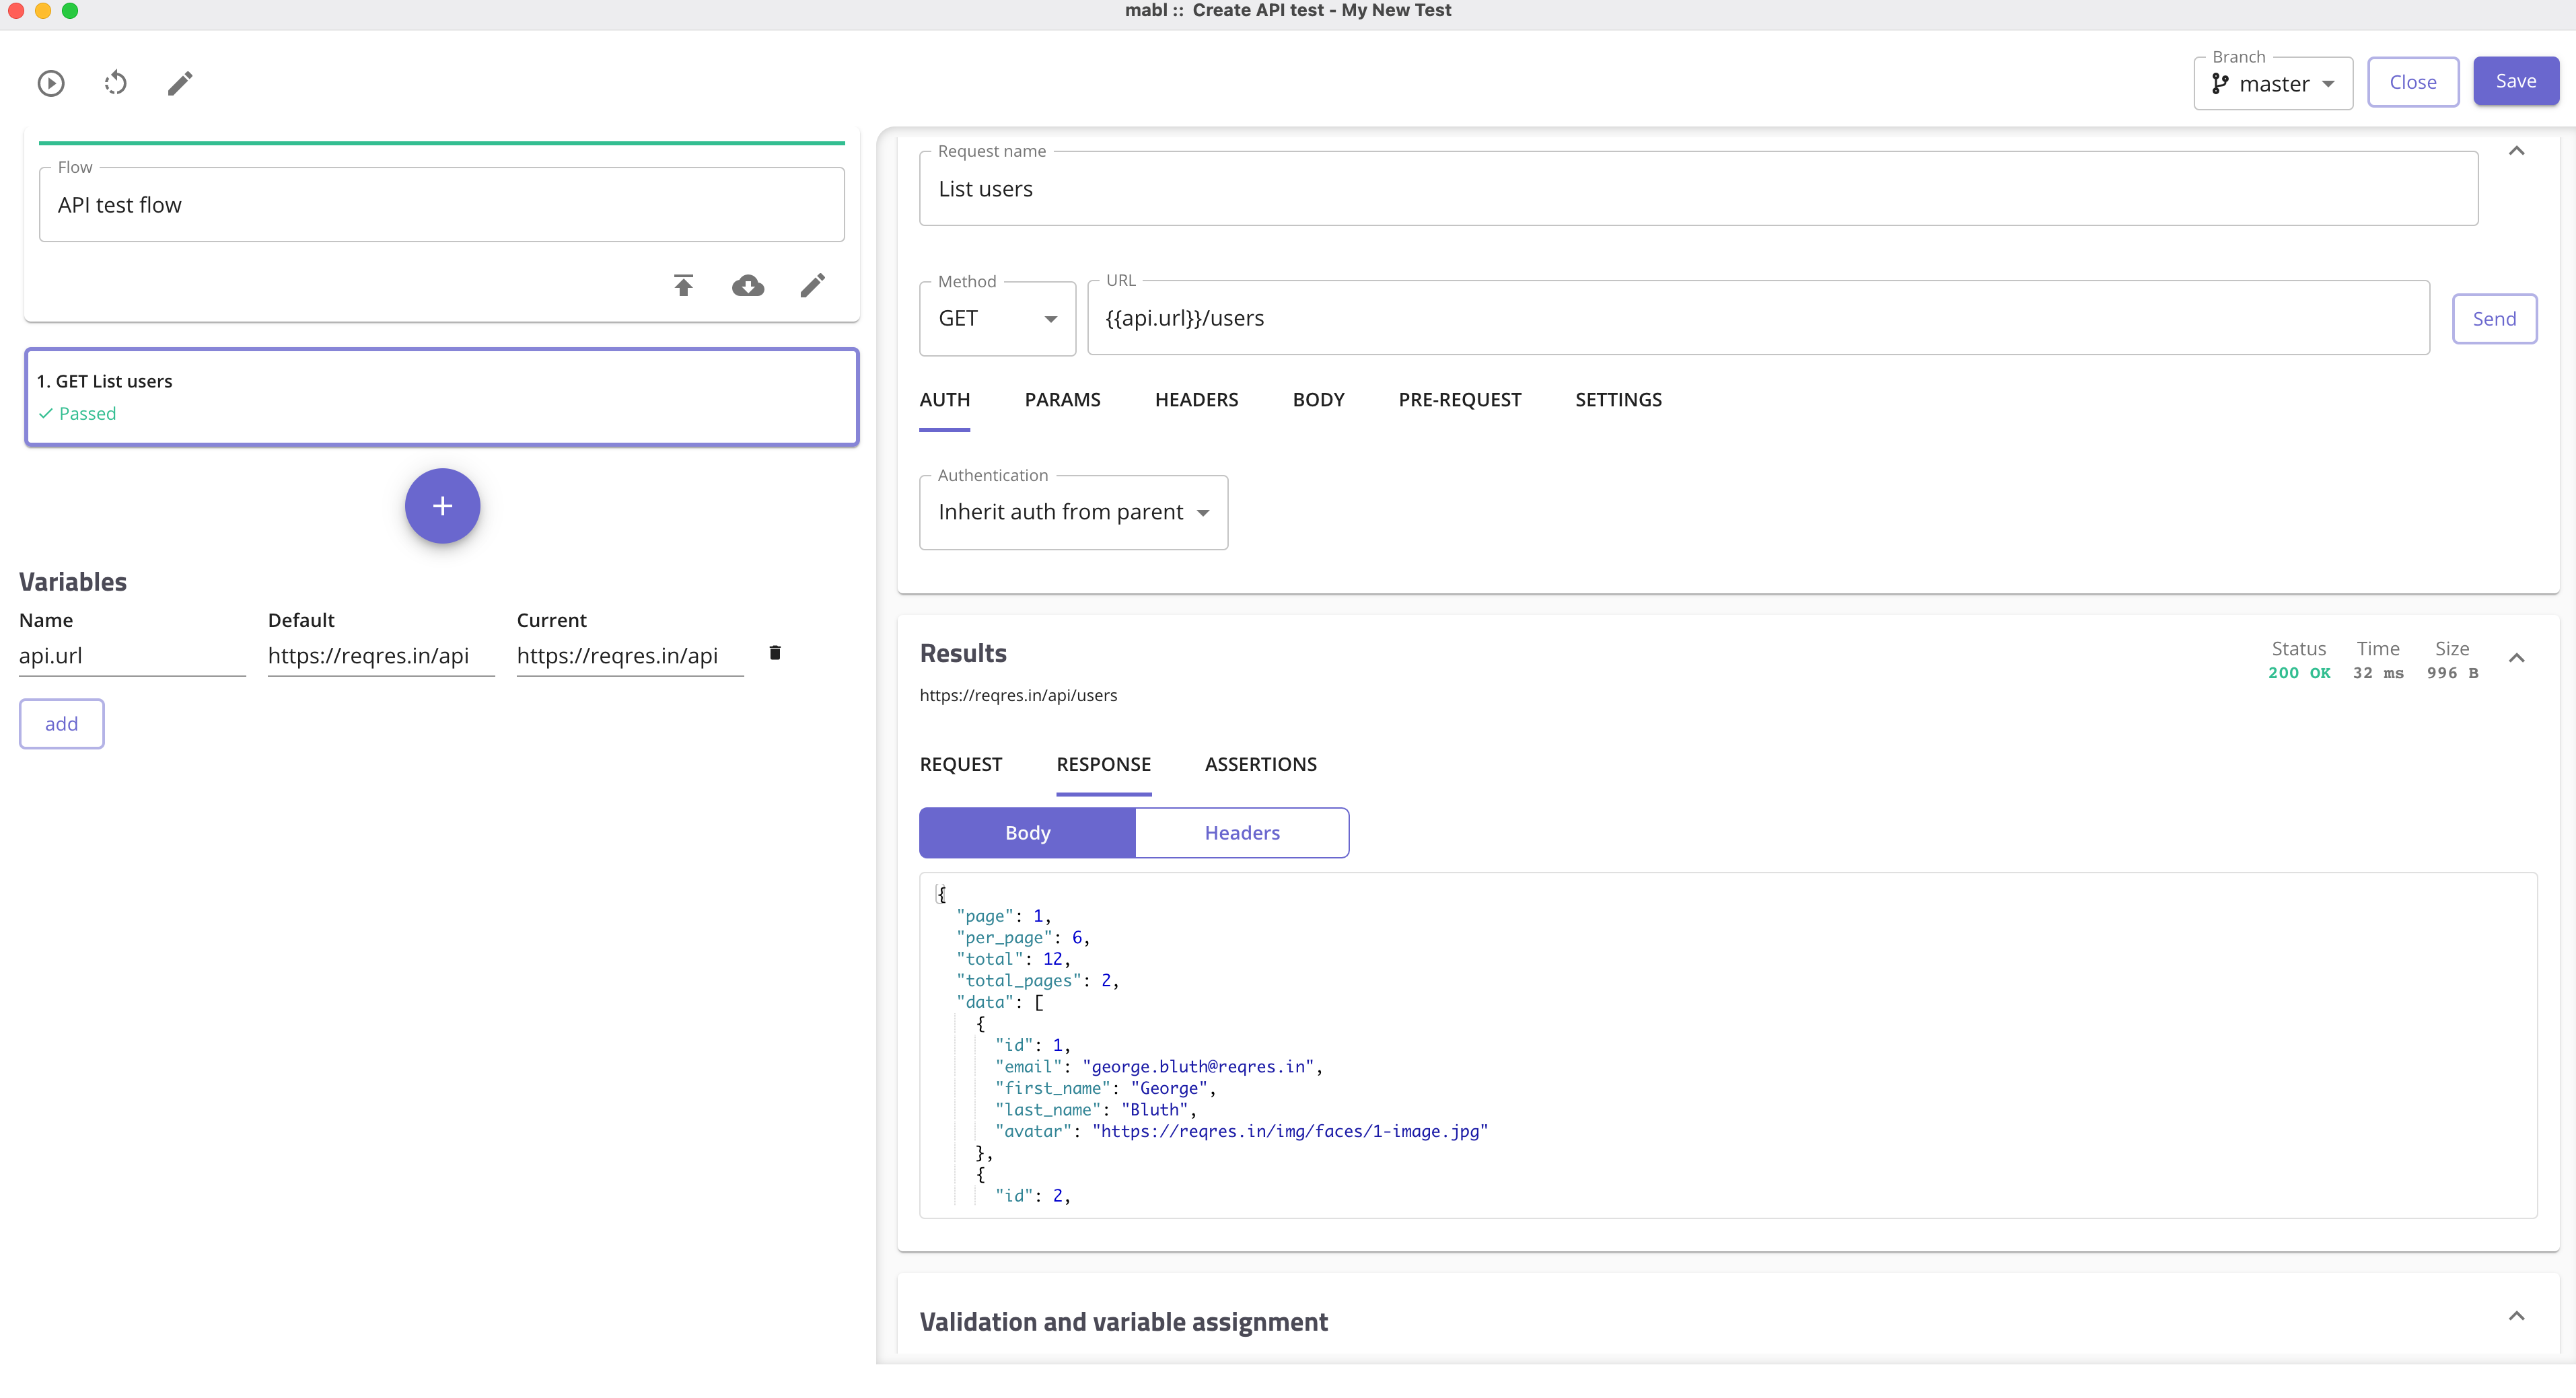Click the import upload arrow icon
Viewport: 2576px width, 1398px height.
point(683,286)
